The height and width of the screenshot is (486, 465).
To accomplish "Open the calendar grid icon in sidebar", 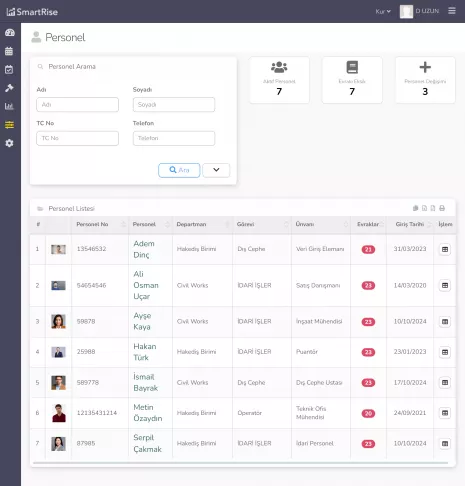I will click(9, 51).
